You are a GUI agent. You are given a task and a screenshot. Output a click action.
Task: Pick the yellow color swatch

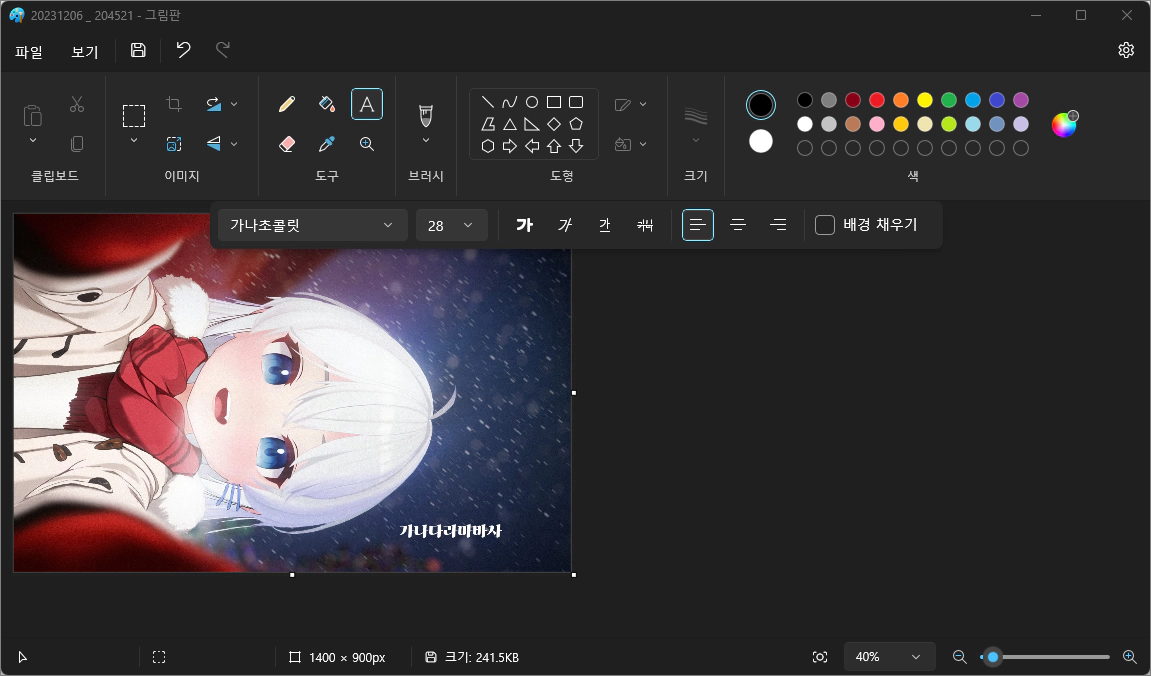pos(925,100)
